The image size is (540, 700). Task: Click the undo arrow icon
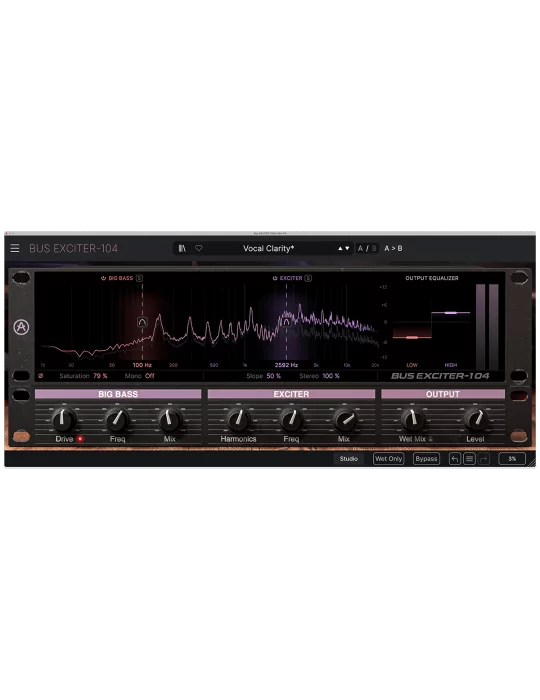(454, 459)
